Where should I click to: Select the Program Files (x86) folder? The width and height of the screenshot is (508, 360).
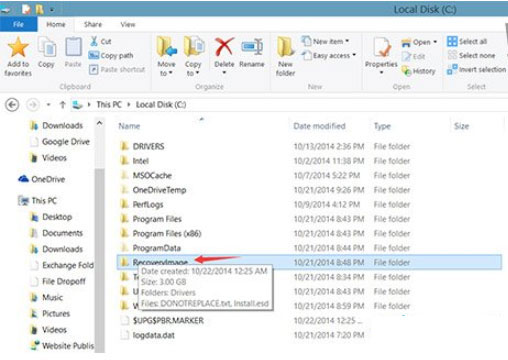167,233
